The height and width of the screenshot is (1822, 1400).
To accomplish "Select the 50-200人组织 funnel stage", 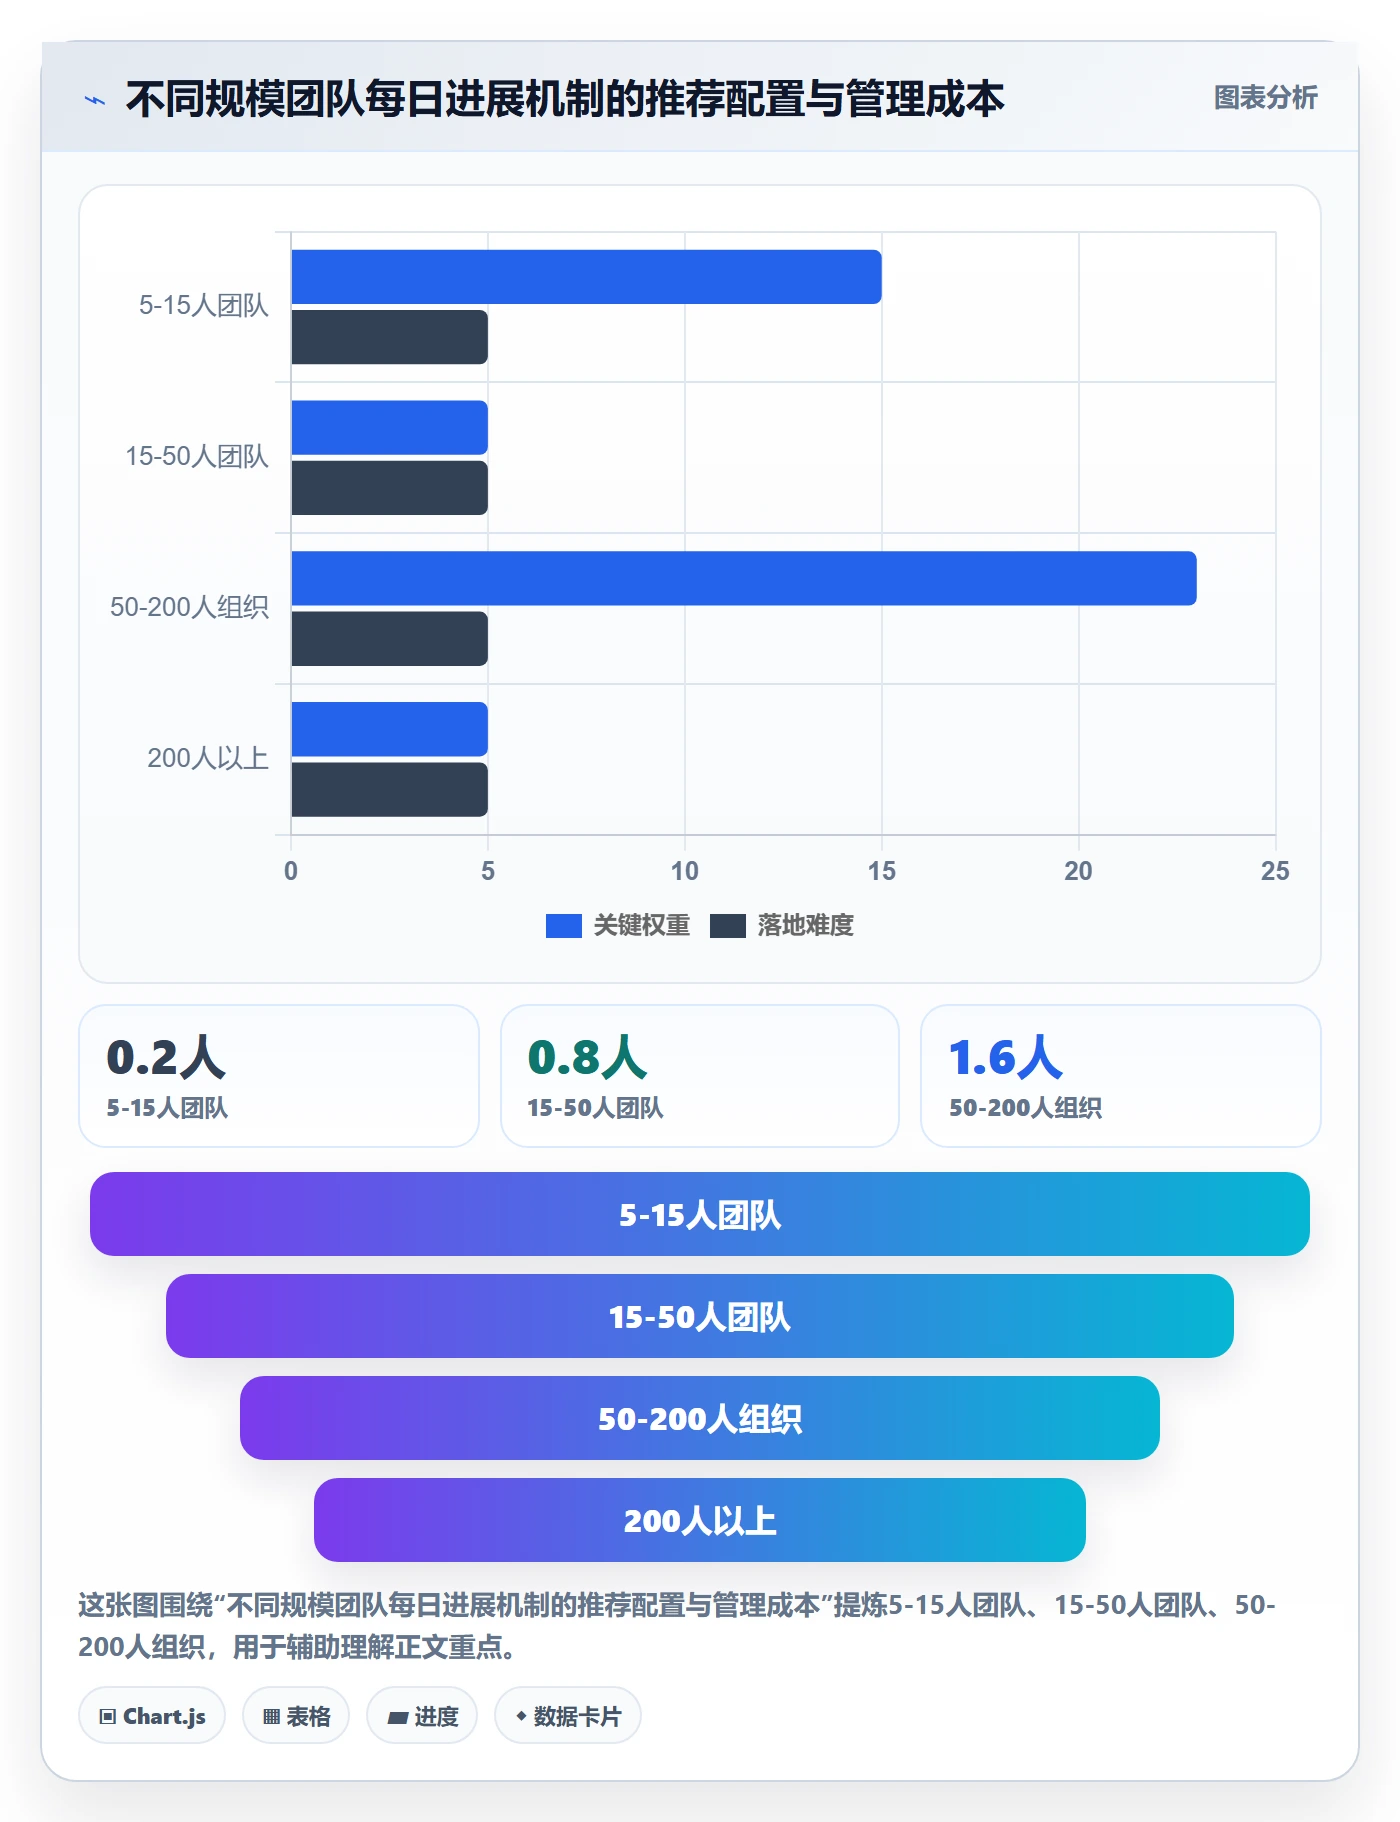I will point(700,1418).
